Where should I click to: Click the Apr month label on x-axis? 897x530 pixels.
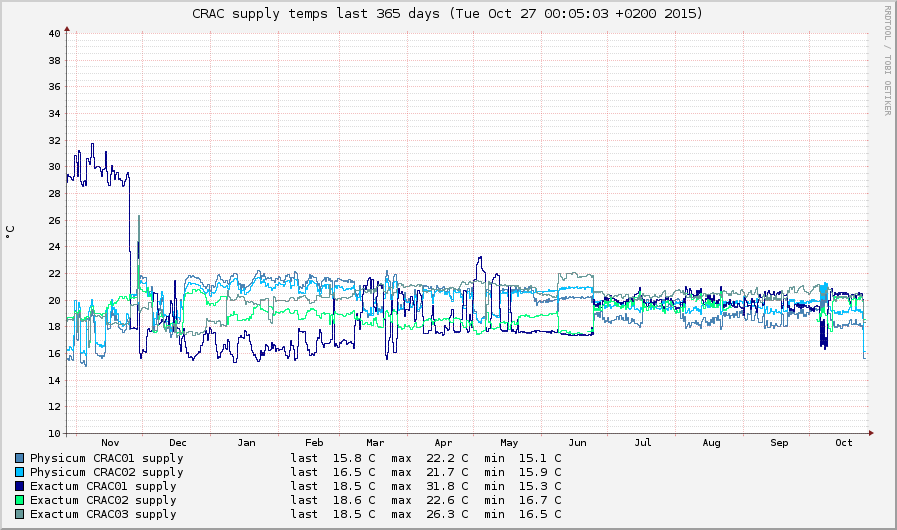[443, 443]
